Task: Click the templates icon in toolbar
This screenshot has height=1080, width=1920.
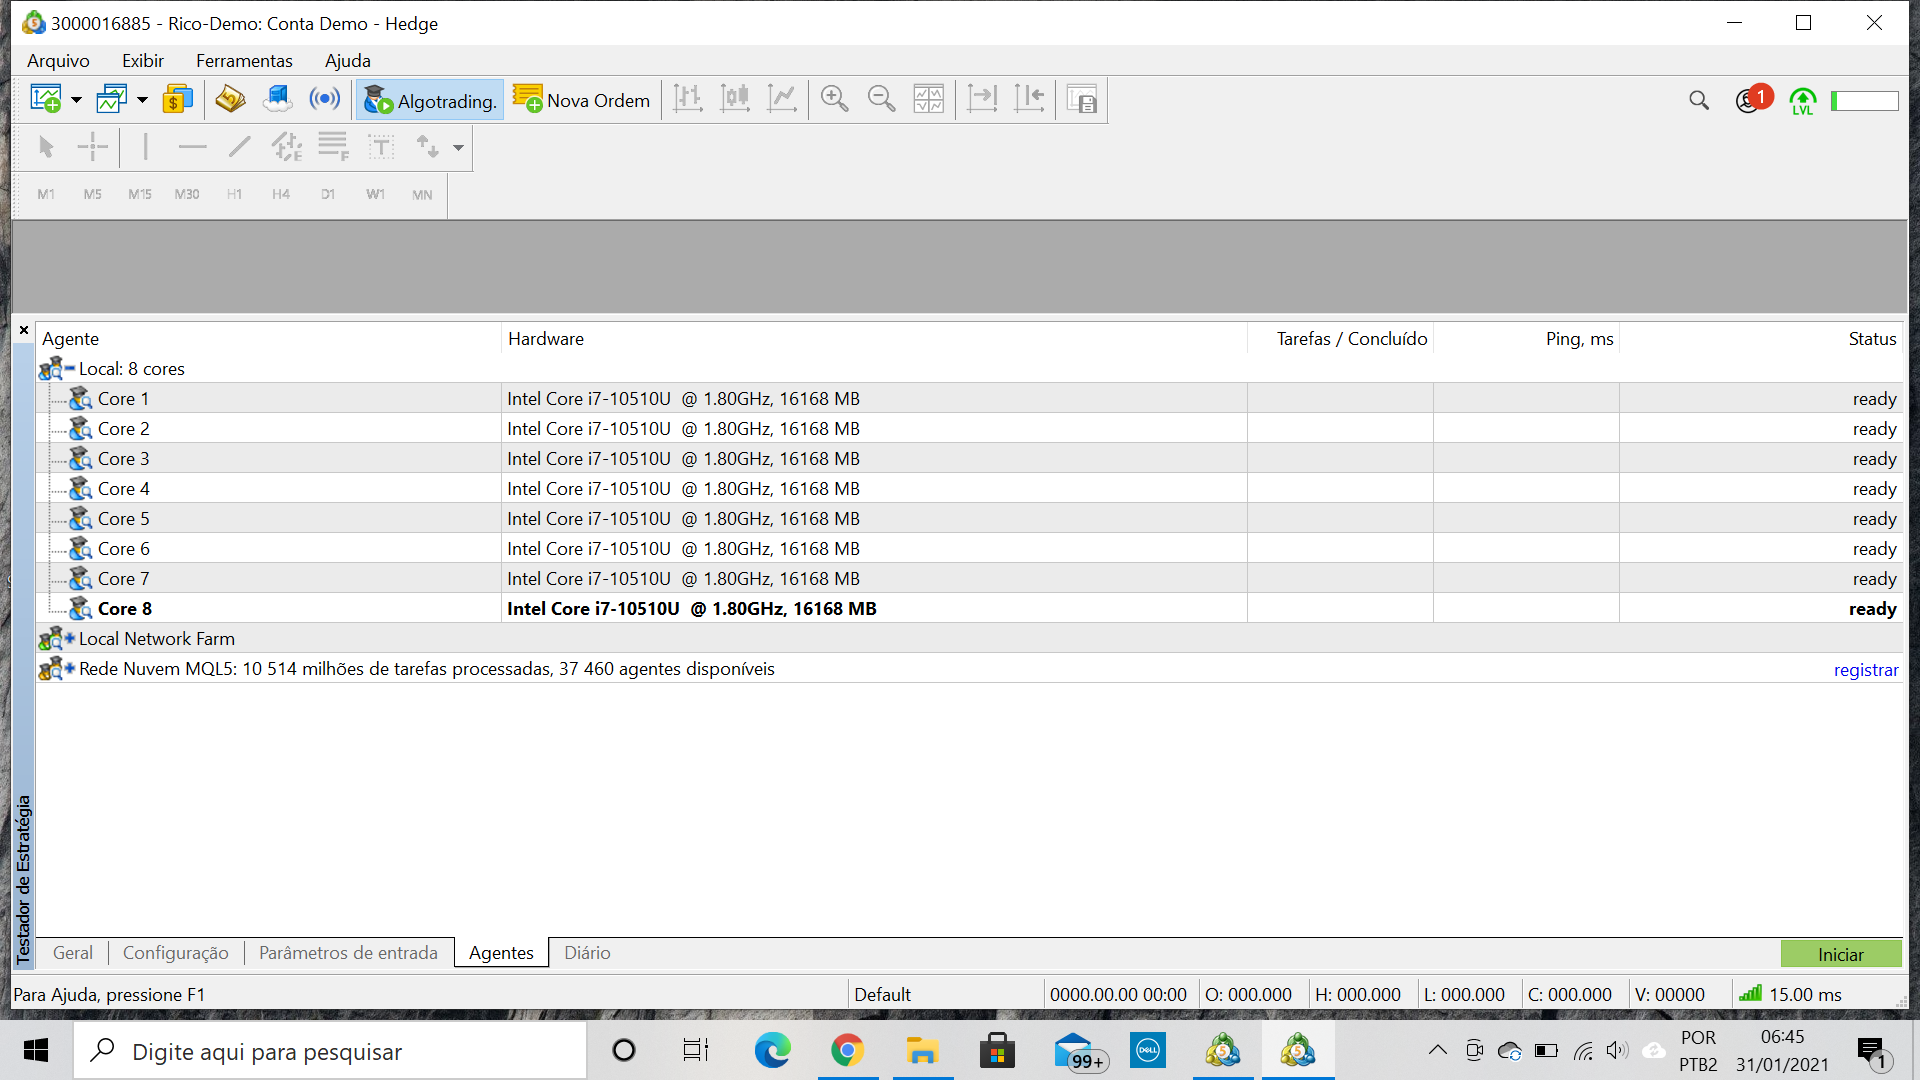Action: 1082,99
